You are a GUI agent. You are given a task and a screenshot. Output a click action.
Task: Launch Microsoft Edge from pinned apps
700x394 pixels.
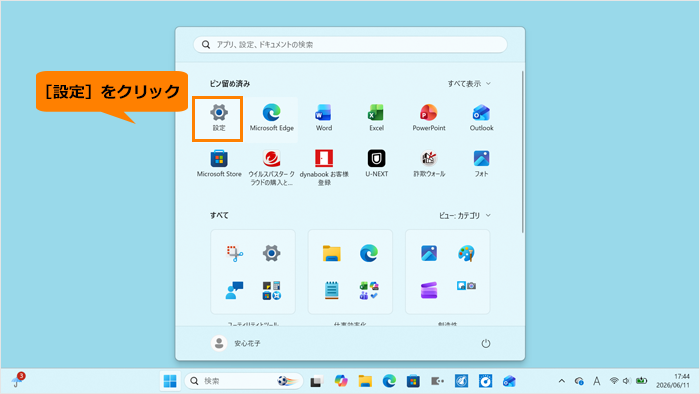click(x=271, y=118)
